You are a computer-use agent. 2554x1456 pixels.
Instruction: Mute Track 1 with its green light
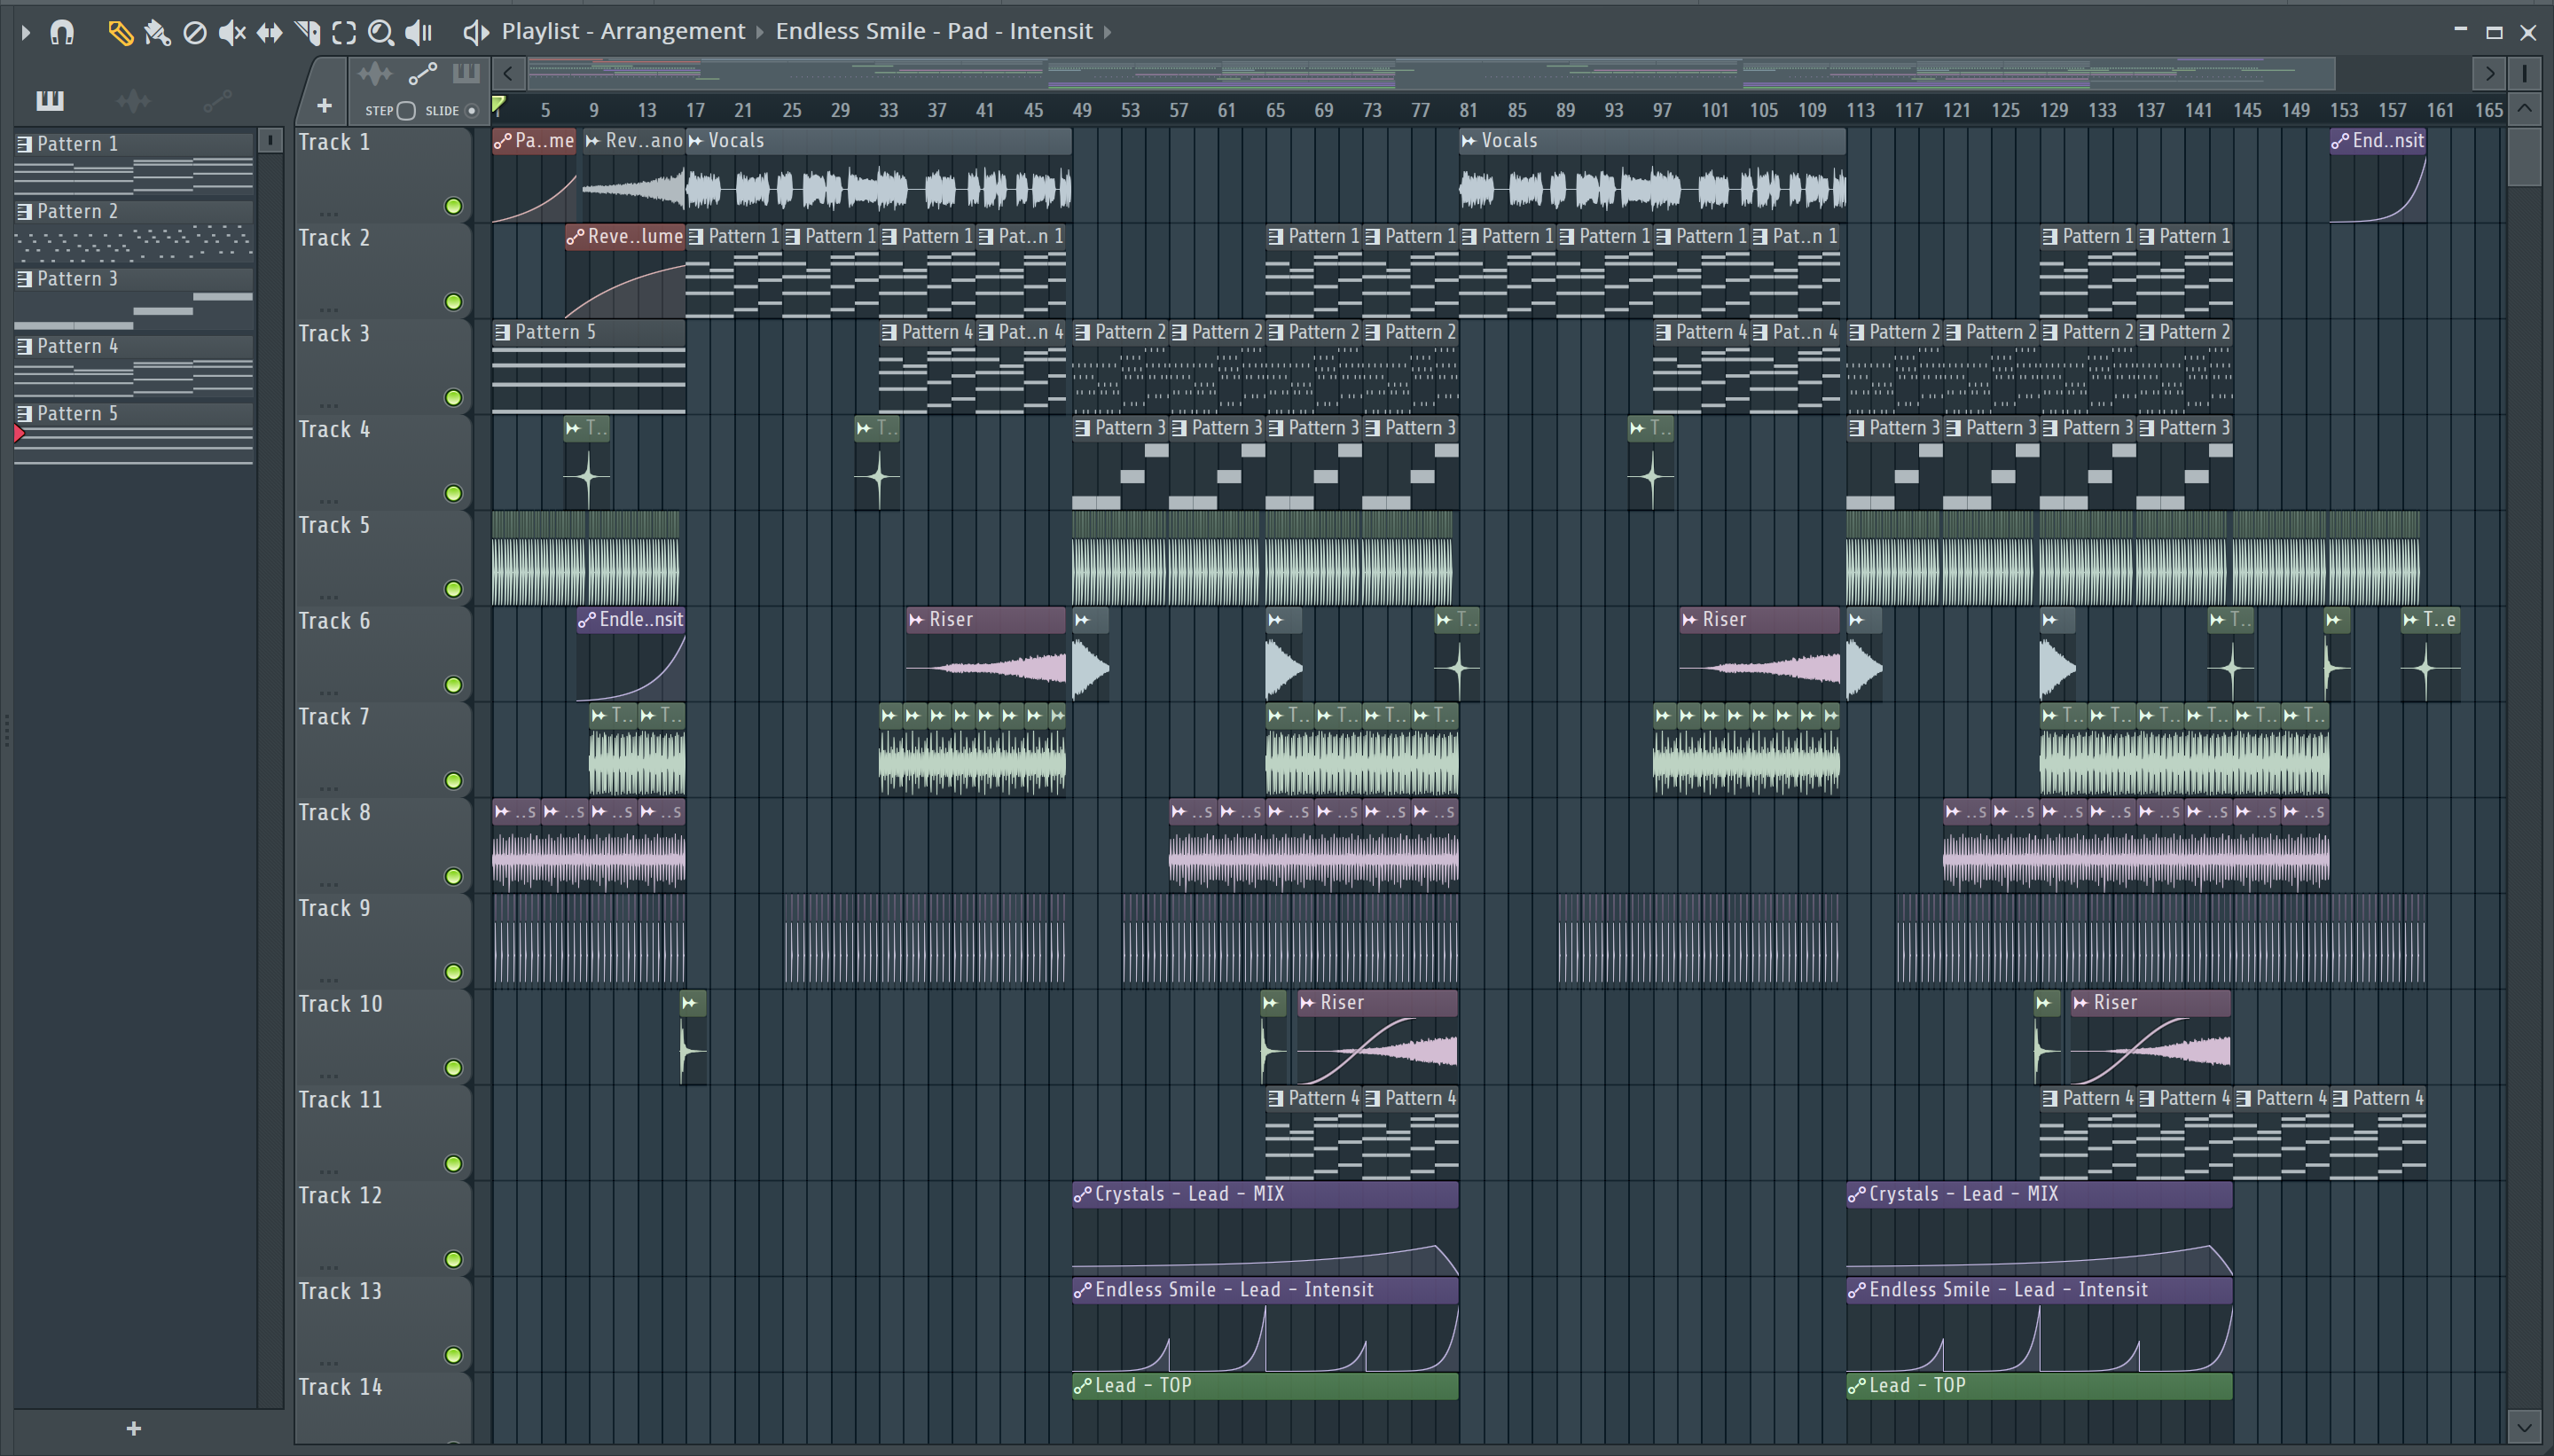point(453,206)
